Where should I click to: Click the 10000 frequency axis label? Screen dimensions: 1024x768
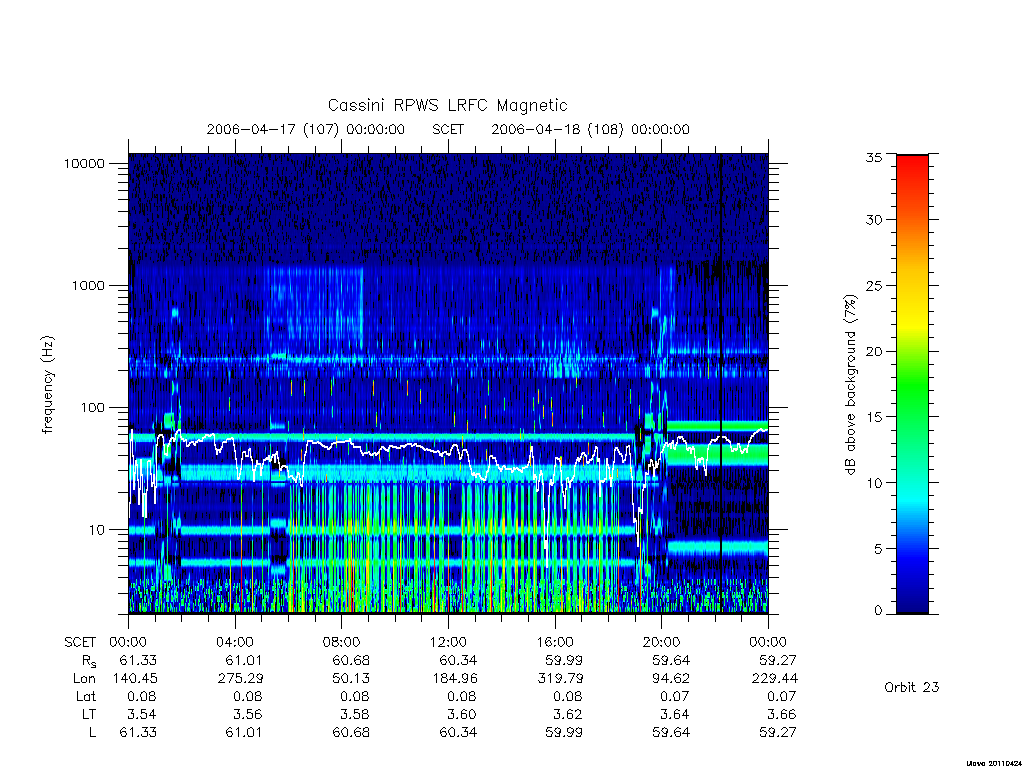(x=84, y=163)
